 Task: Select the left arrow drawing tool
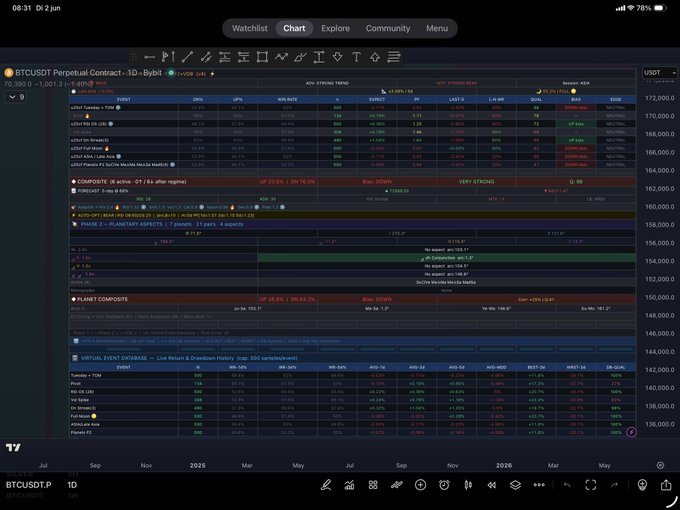(150, 57)
